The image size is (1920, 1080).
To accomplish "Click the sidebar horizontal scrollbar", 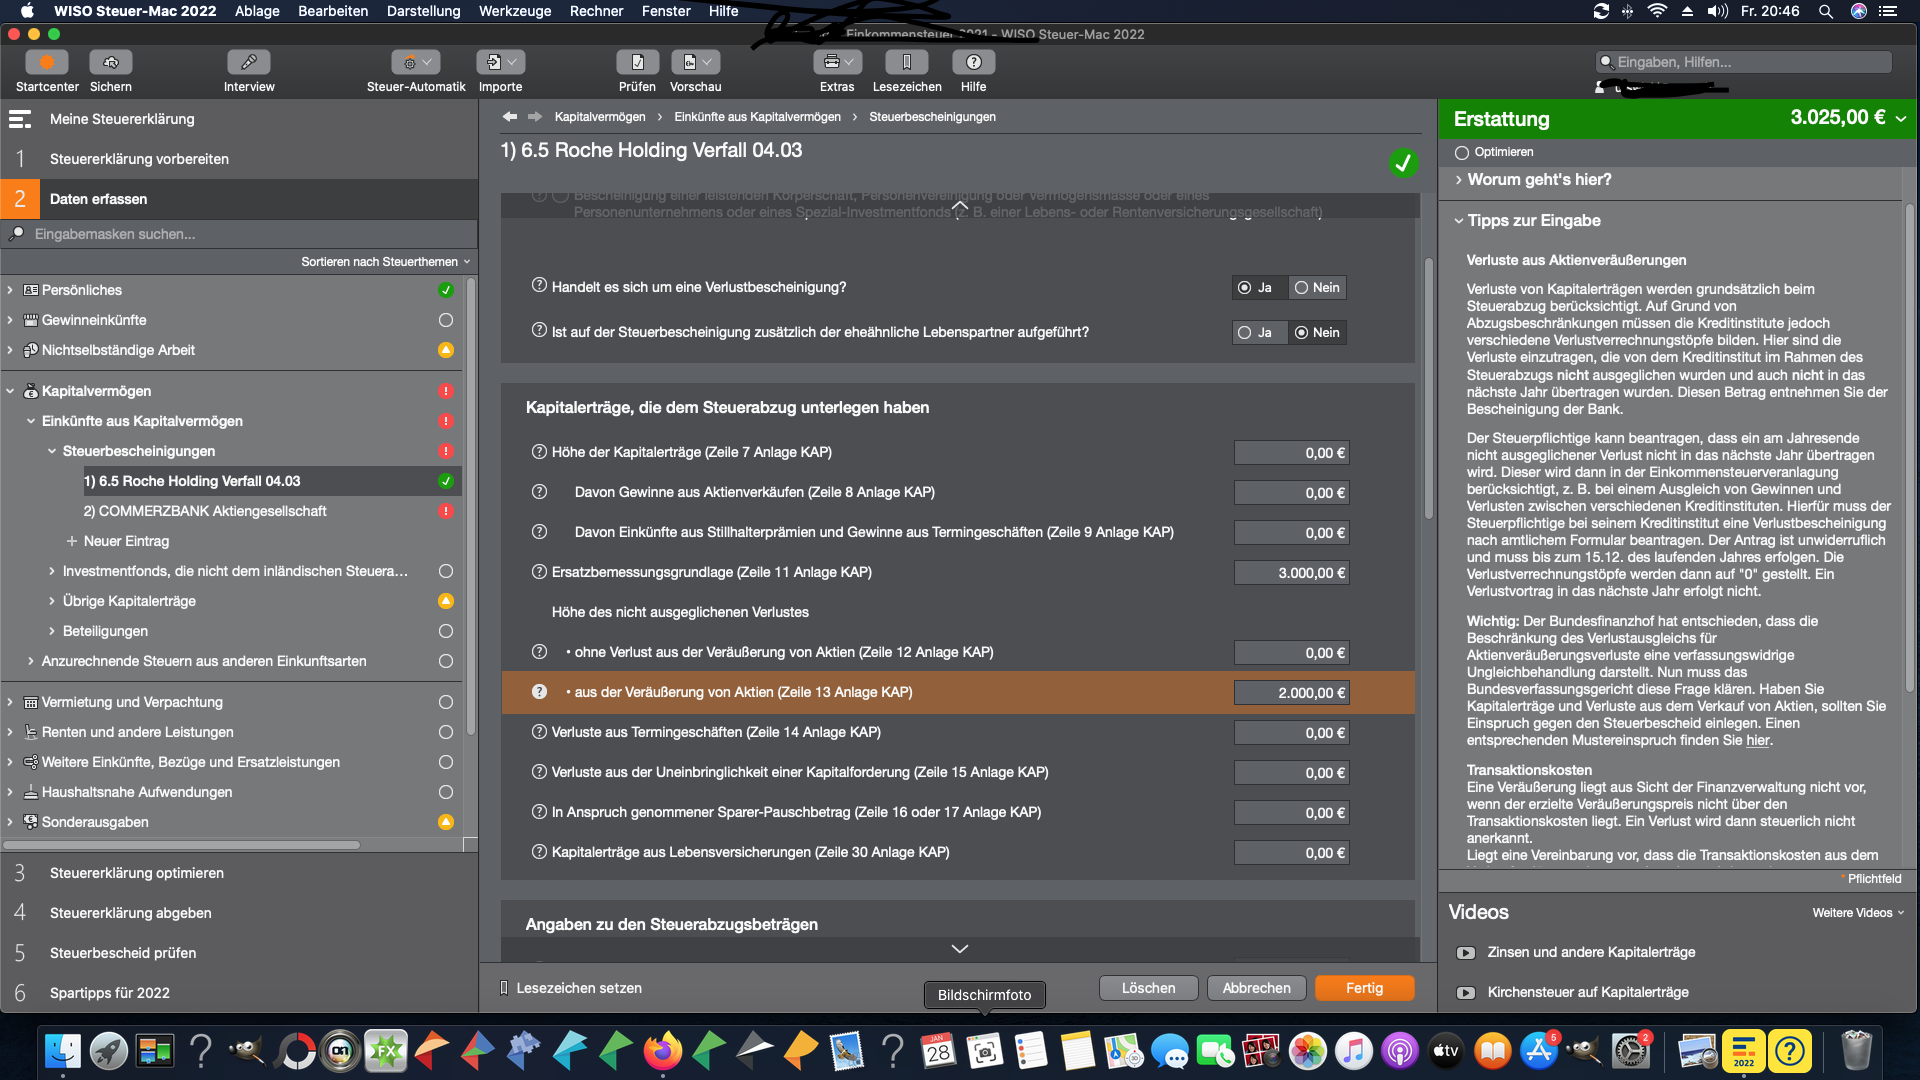I will click(x=182, y=845).
